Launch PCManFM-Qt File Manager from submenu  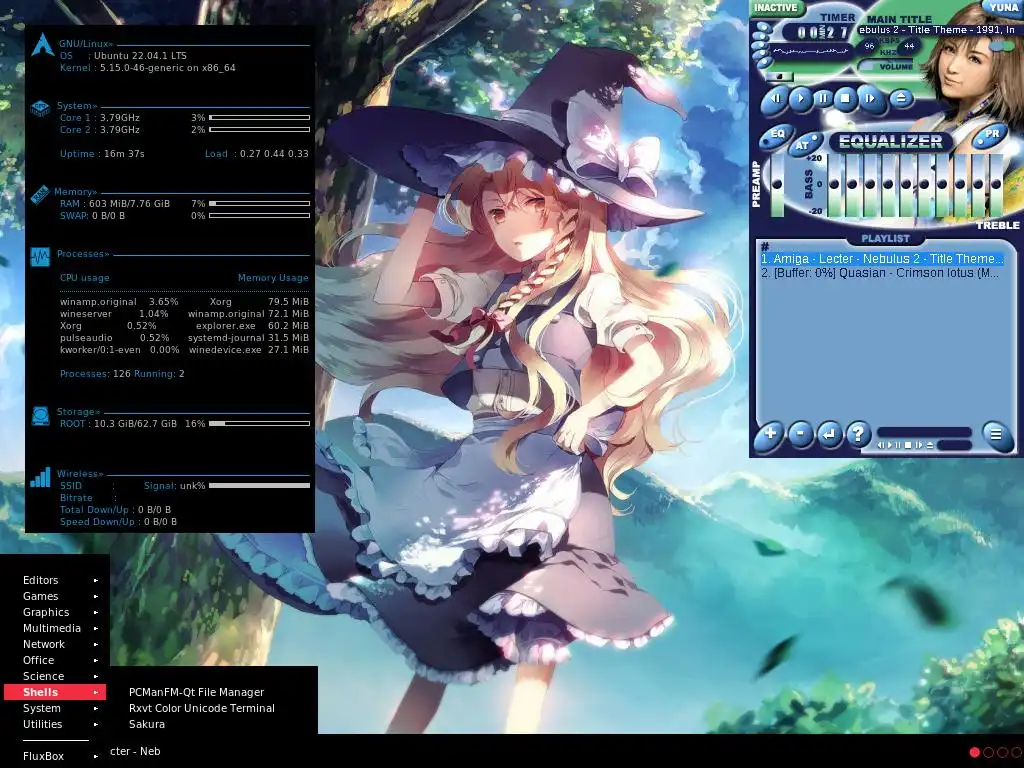pos(196,692)
